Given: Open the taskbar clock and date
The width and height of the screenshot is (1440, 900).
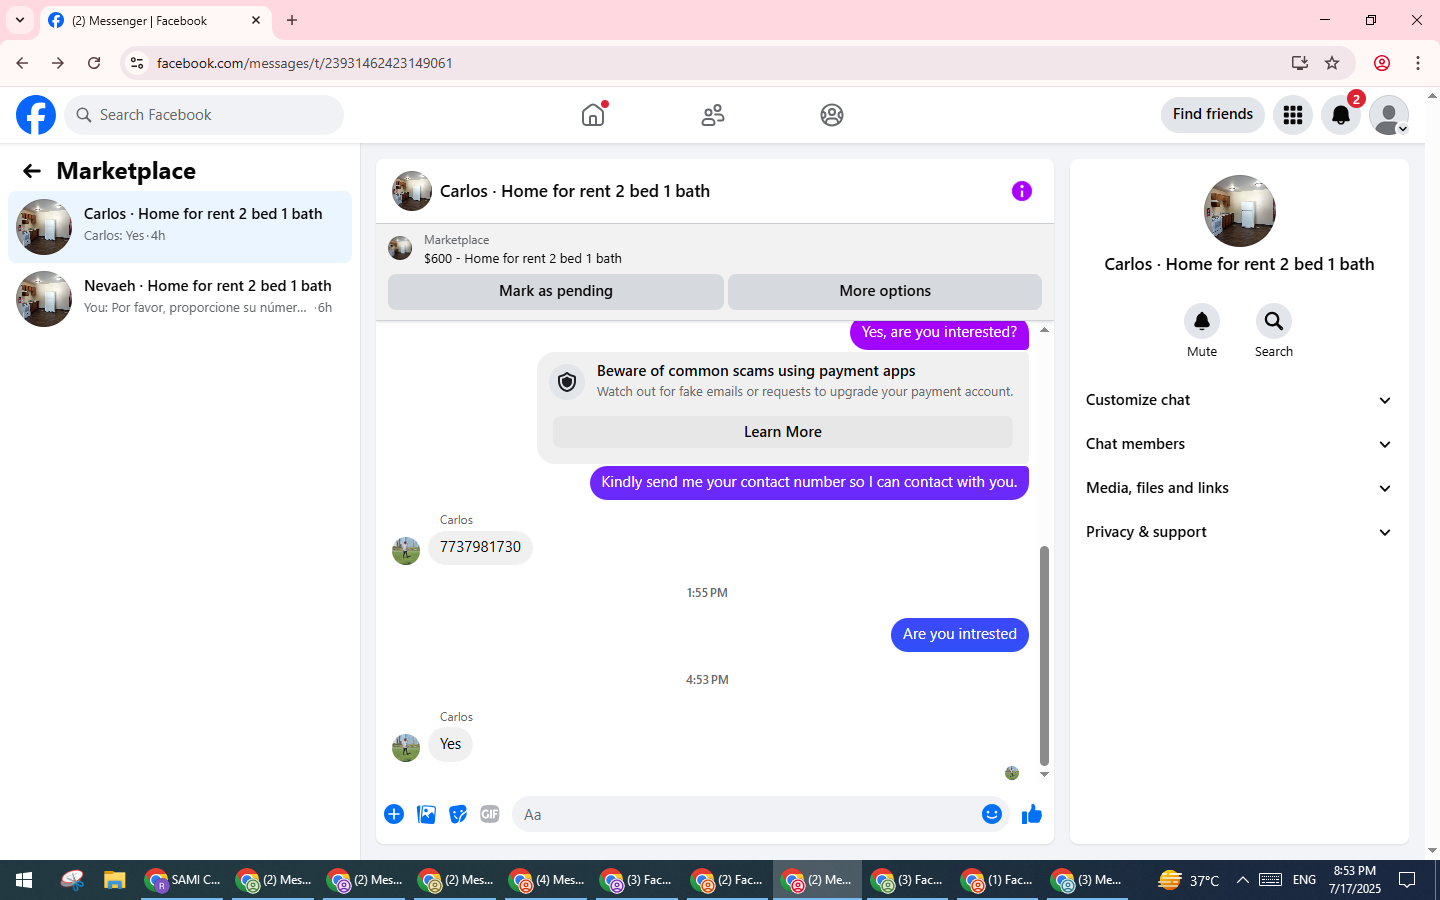Looking at the screenshot, I should 1354,880.
